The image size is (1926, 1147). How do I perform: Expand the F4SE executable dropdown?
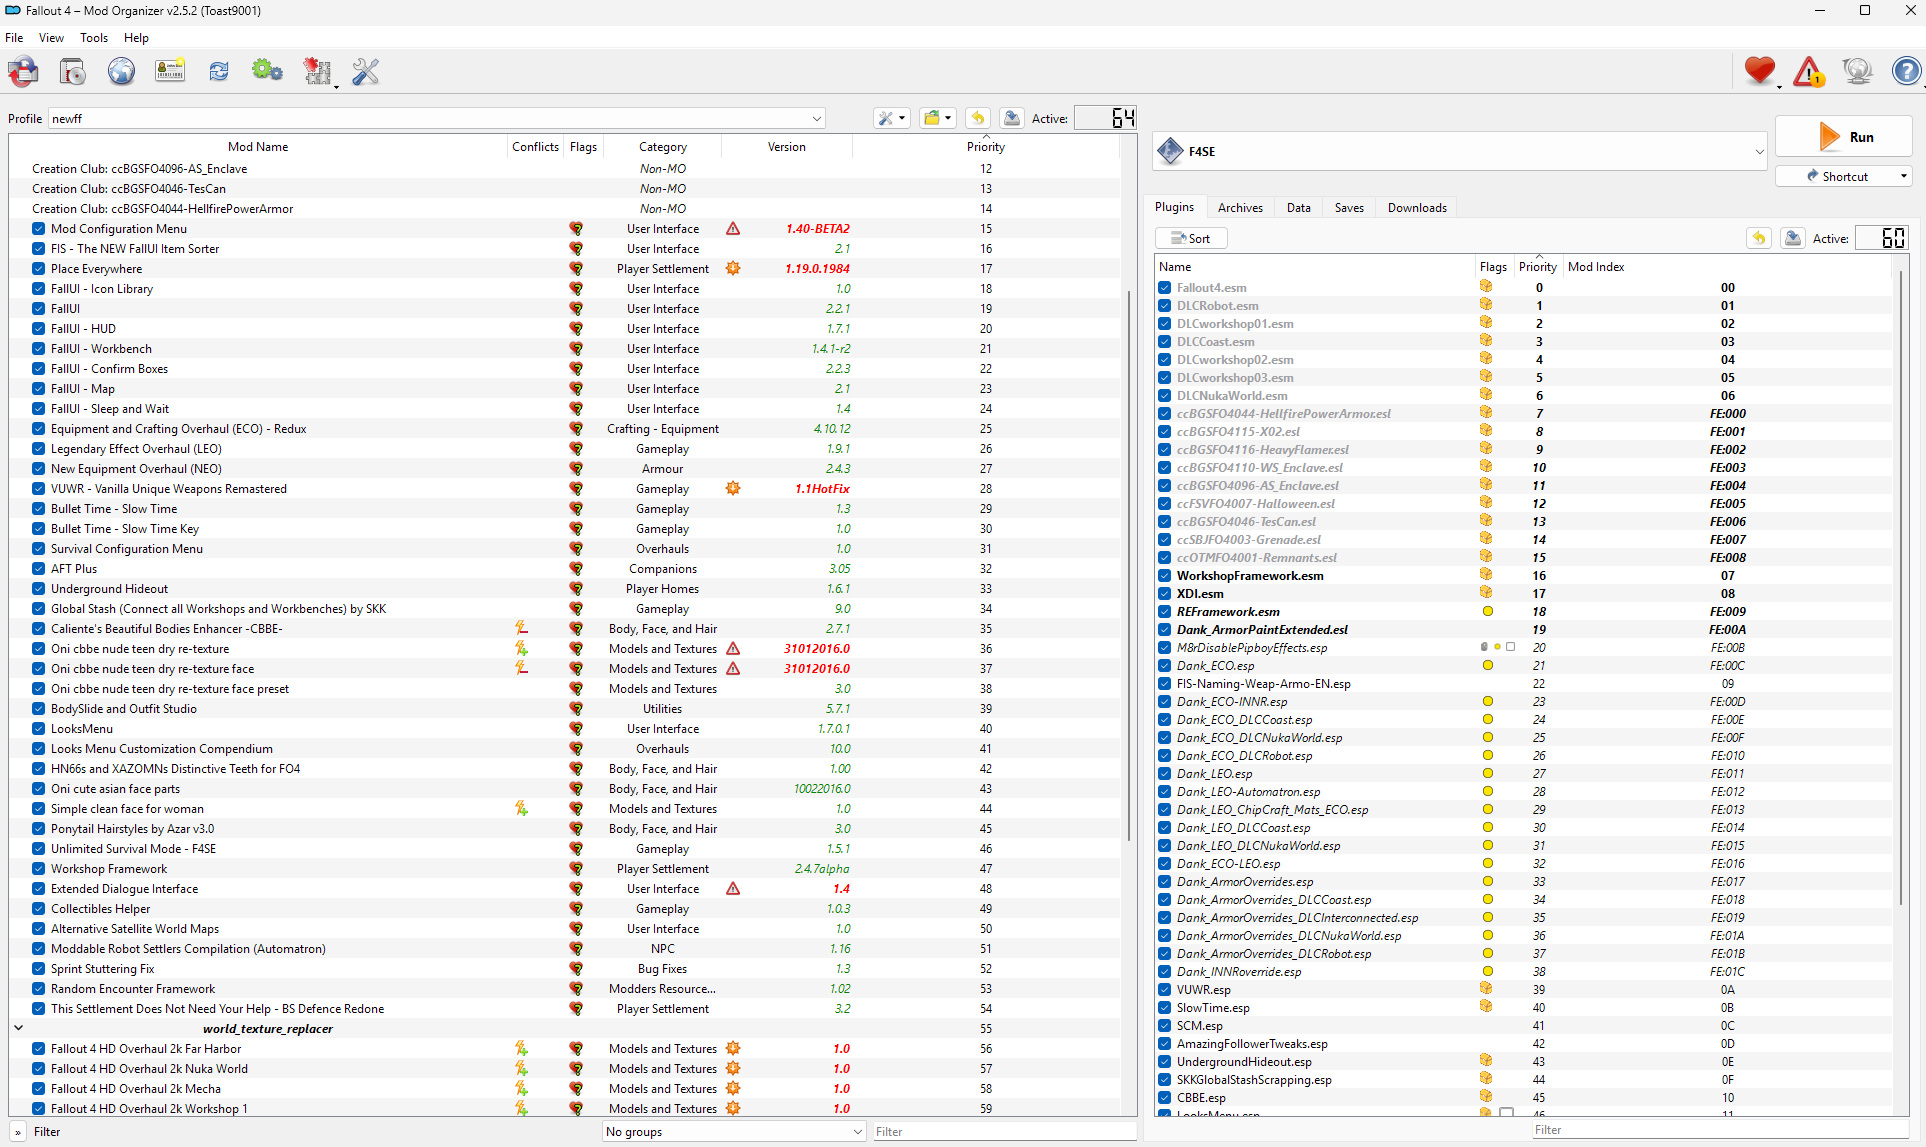(1759, 152)
